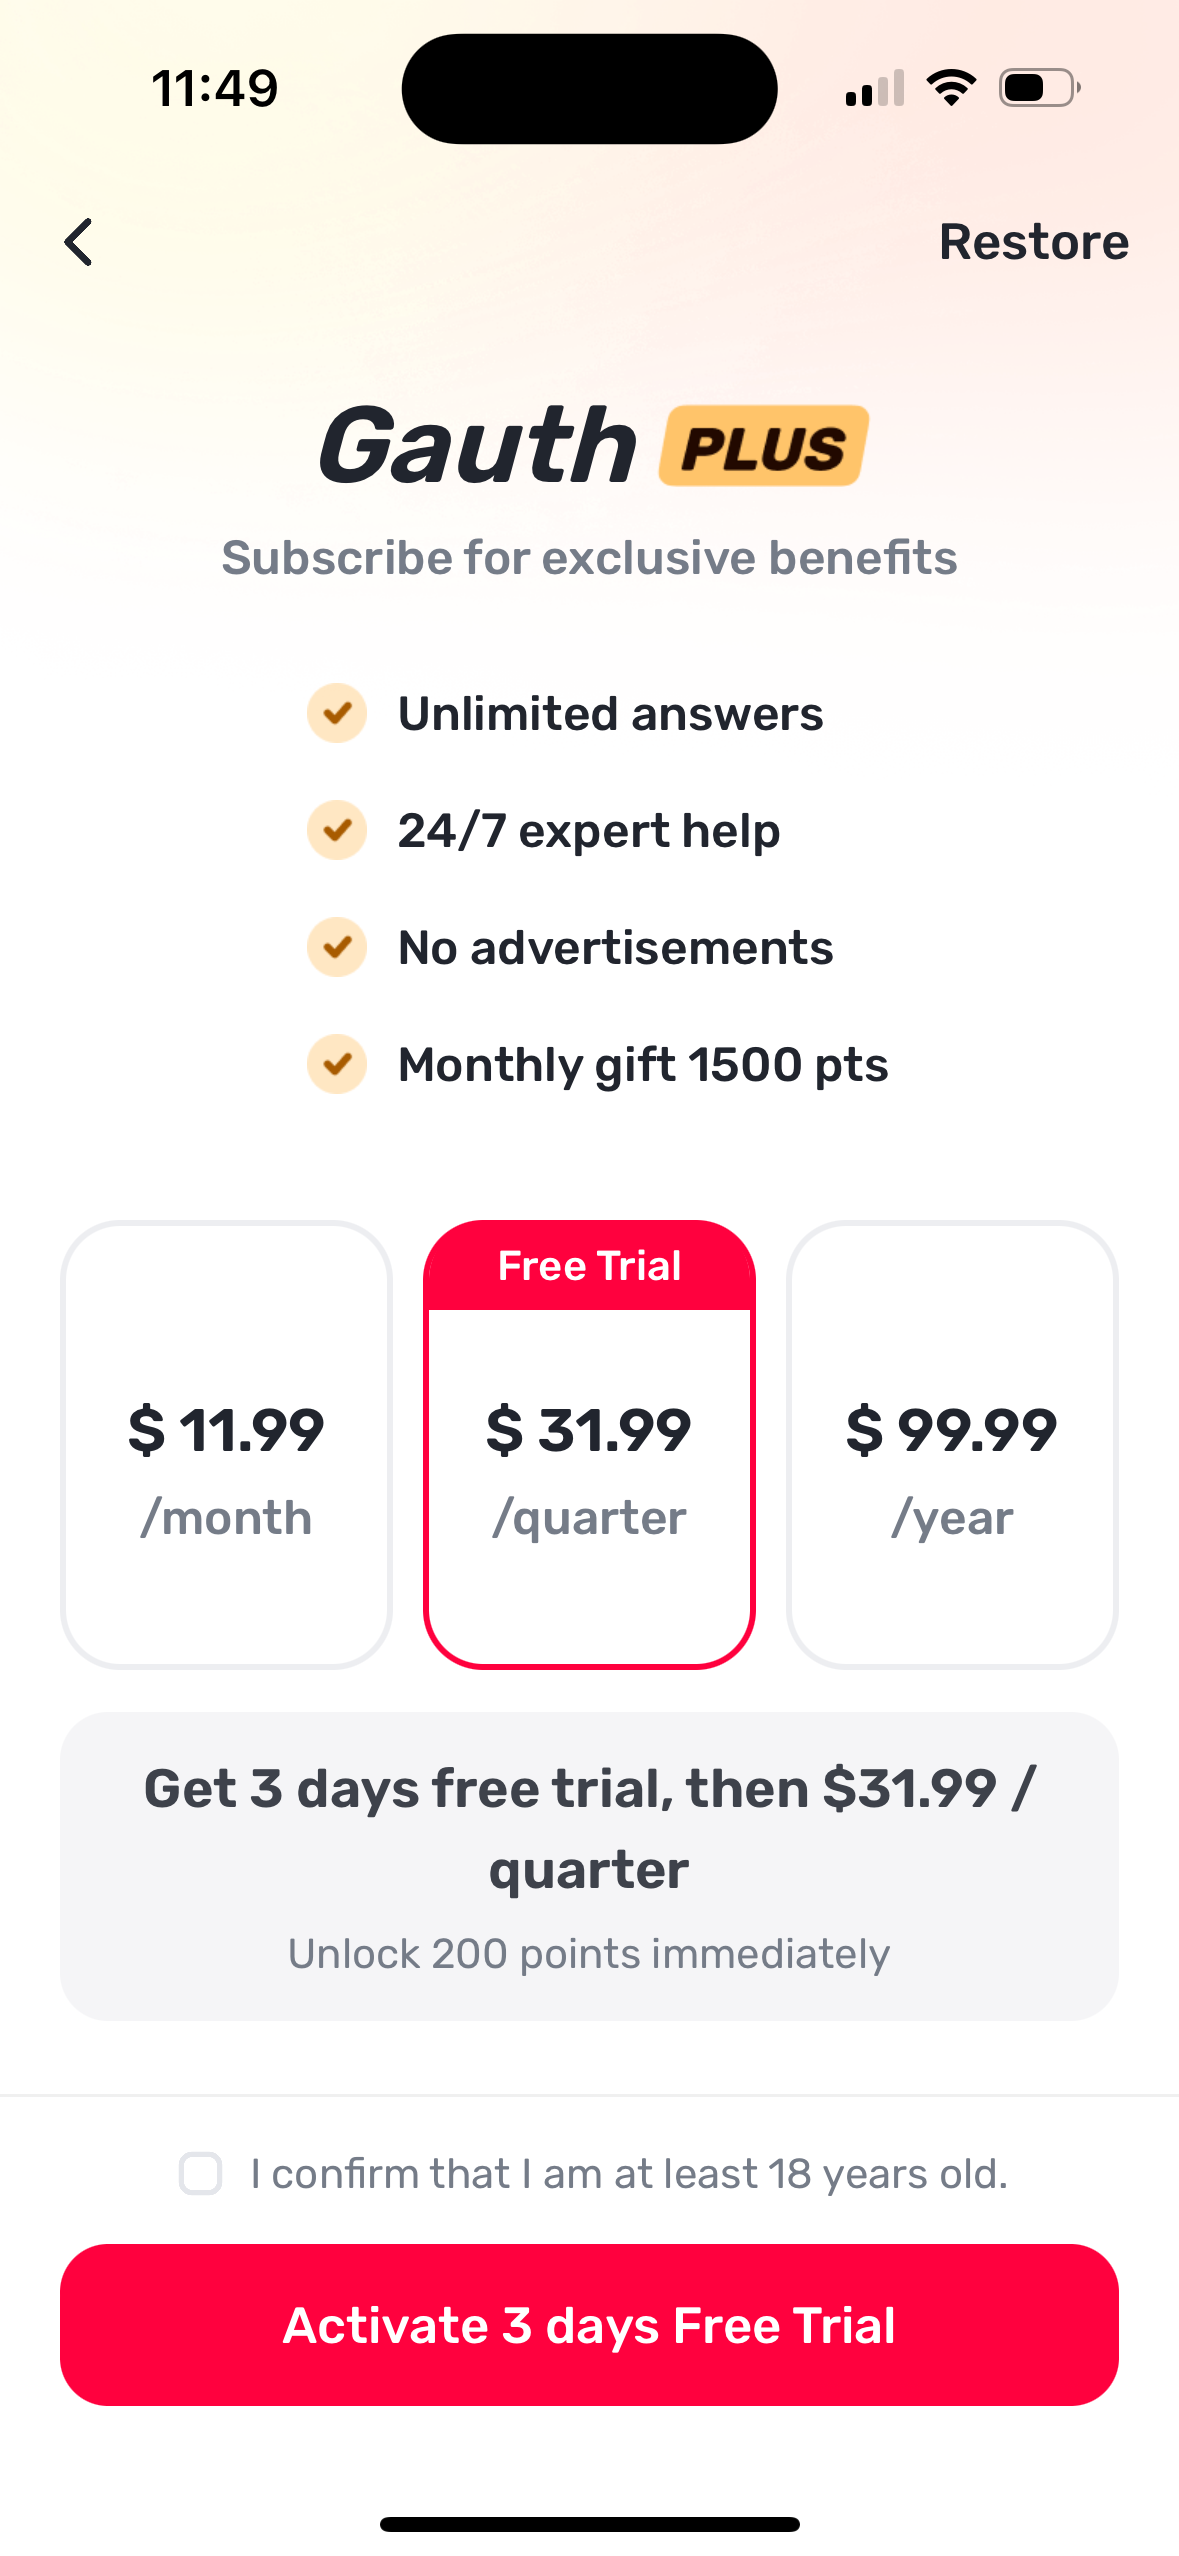Tap the back arrow icon

click(79, 242)
